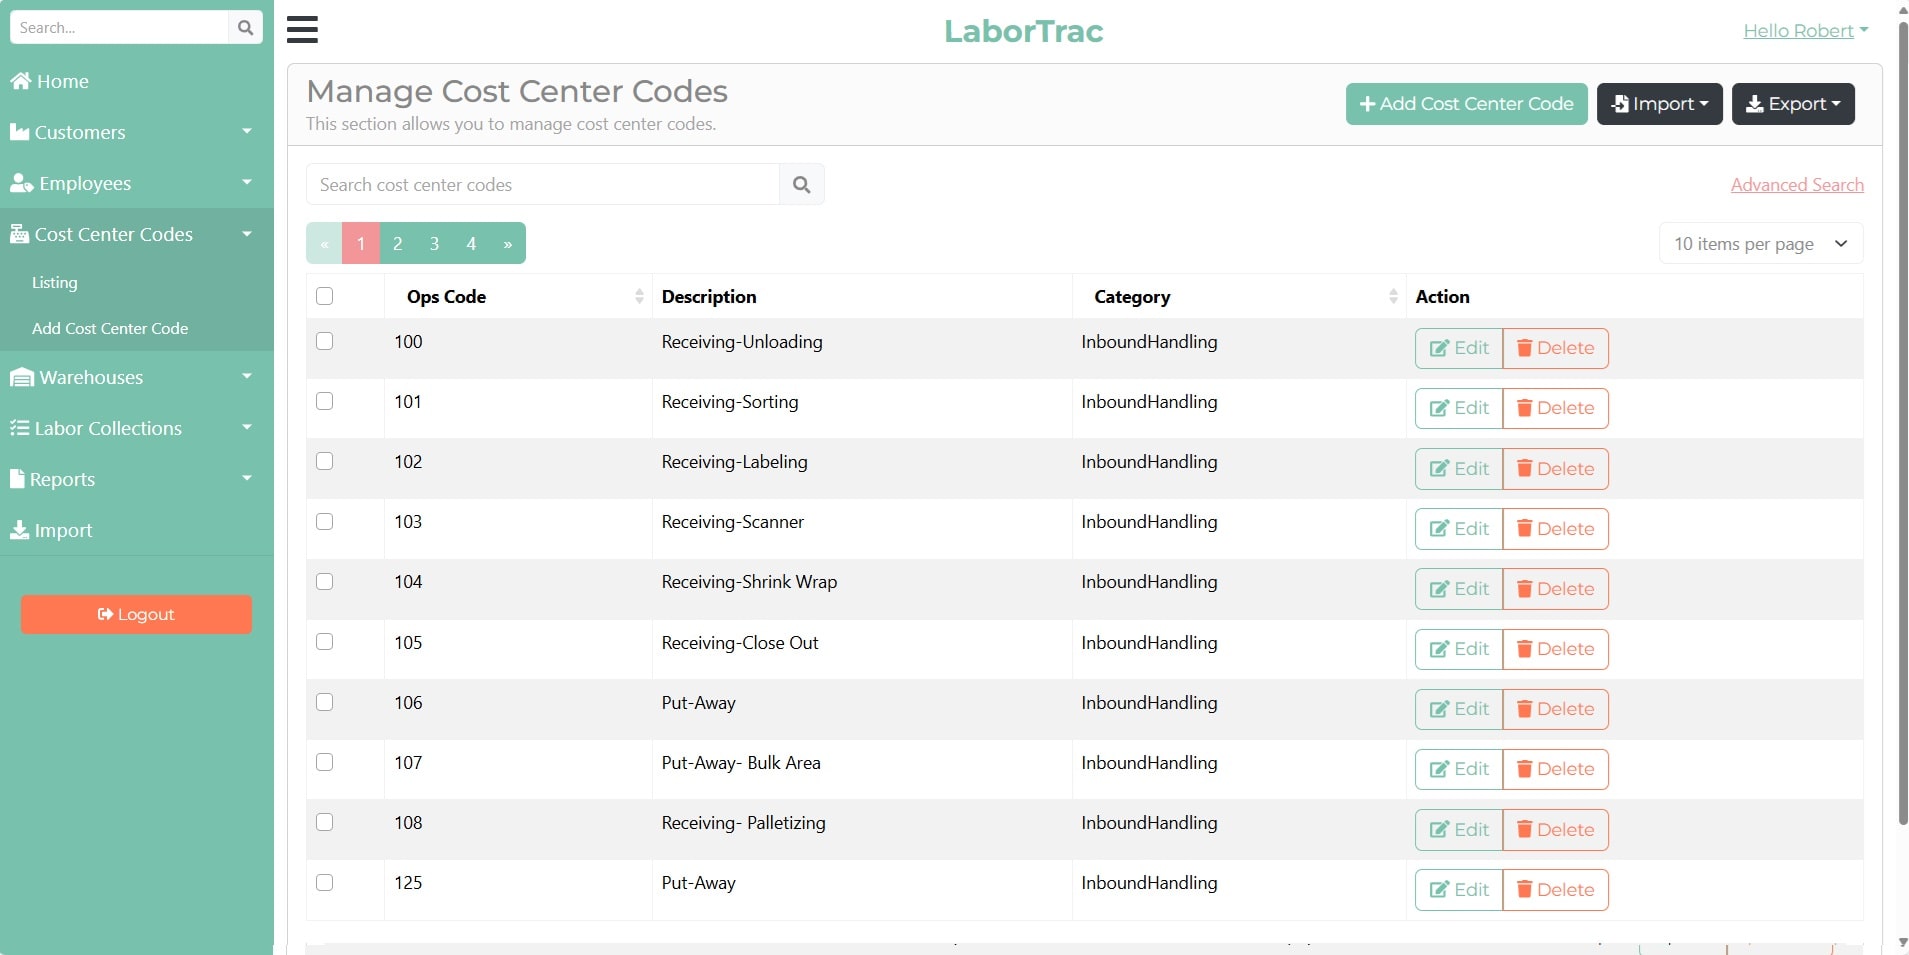Select checkbox for row 105 Receiving-Close Out
Screen dimensions: 1909x955
click(324, 642)
